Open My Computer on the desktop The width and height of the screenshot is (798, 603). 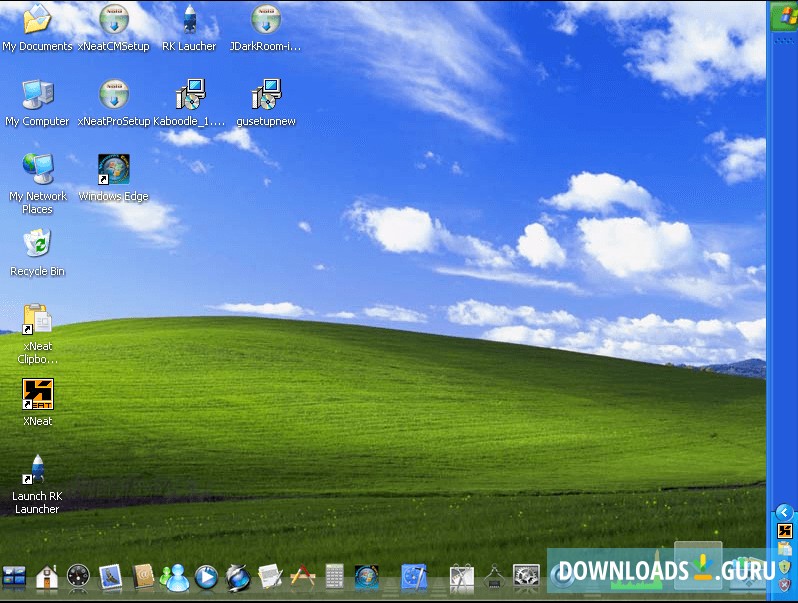pos(37,95)
